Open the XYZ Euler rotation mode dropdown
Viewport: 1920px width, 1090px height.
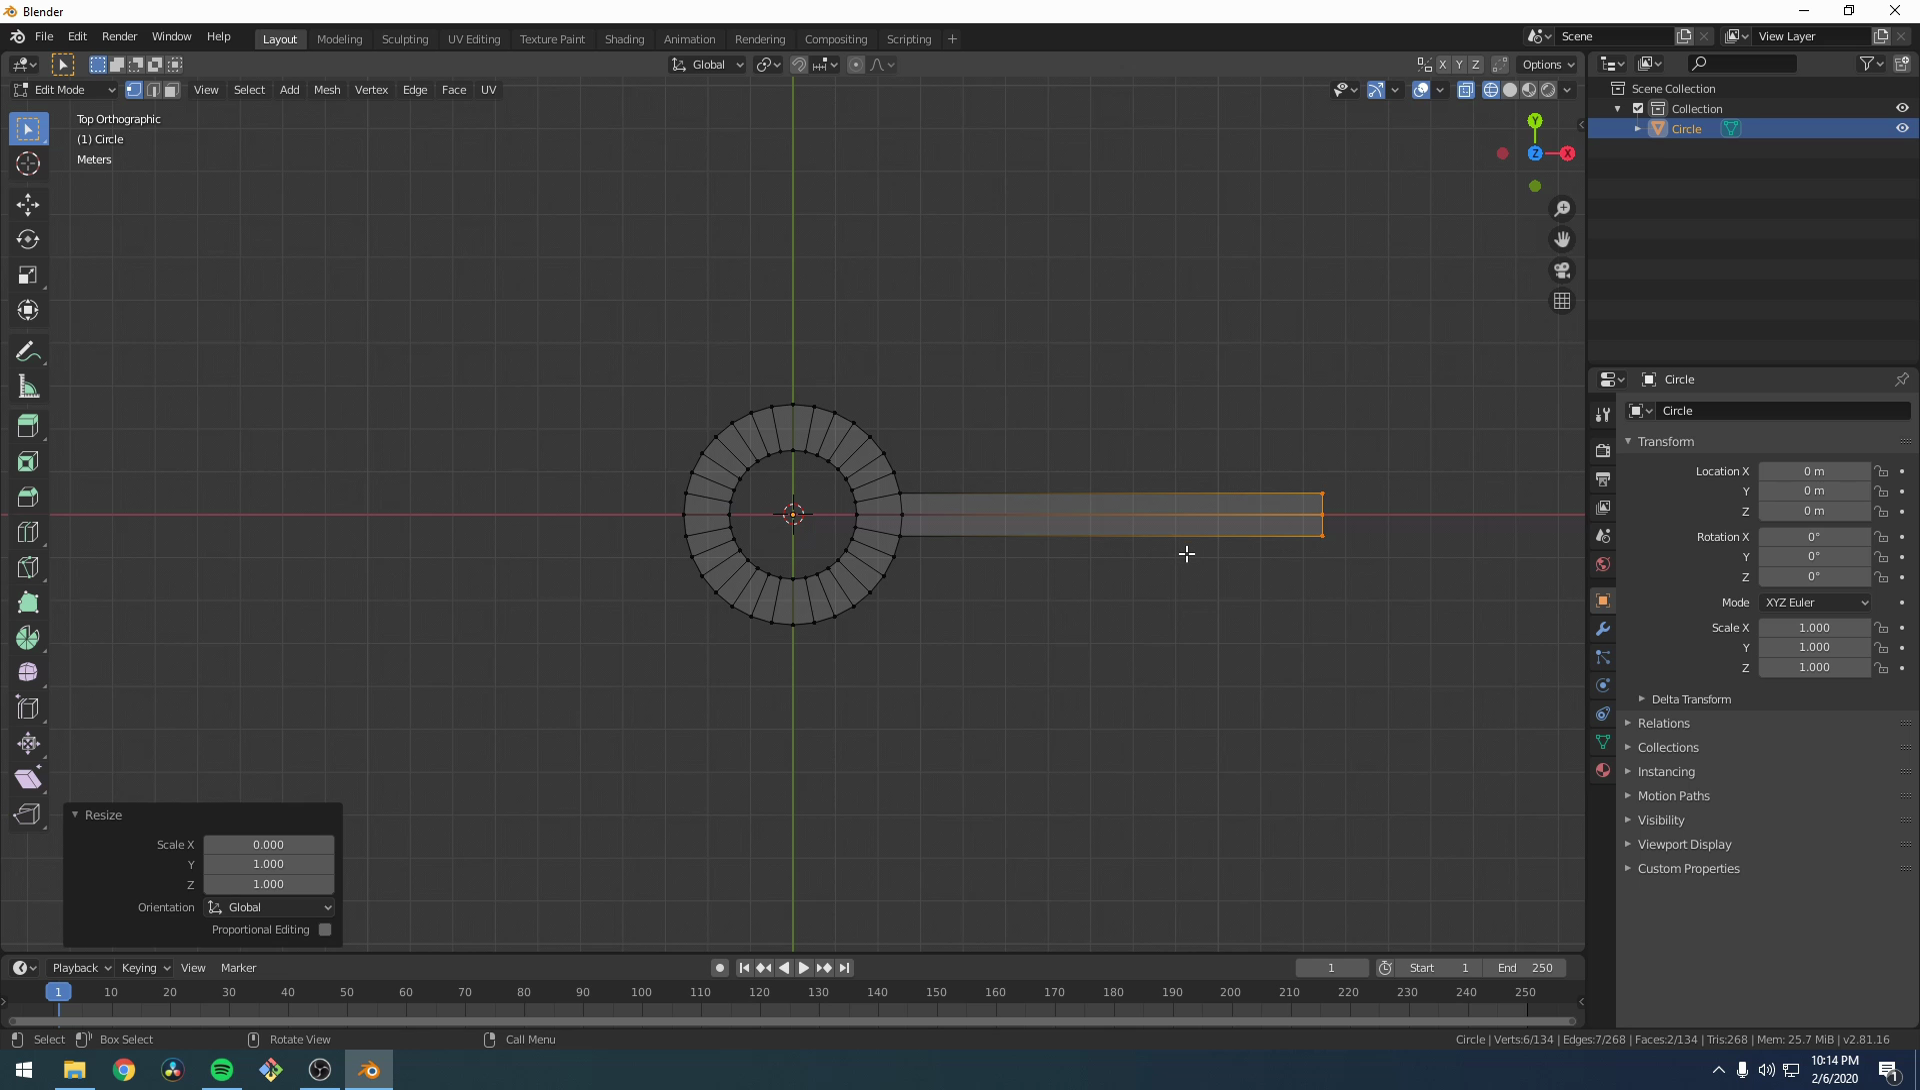(1815, 602)
